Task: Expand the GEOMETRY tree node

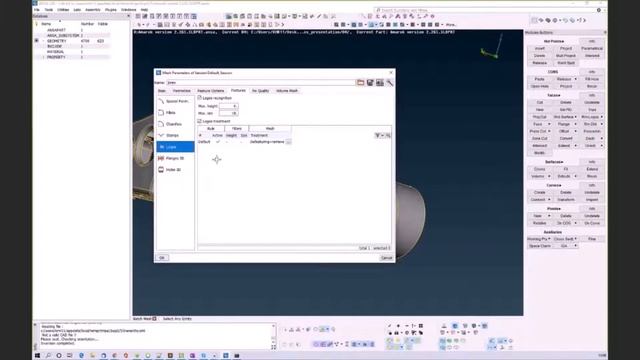Action: tap(43, 41)
